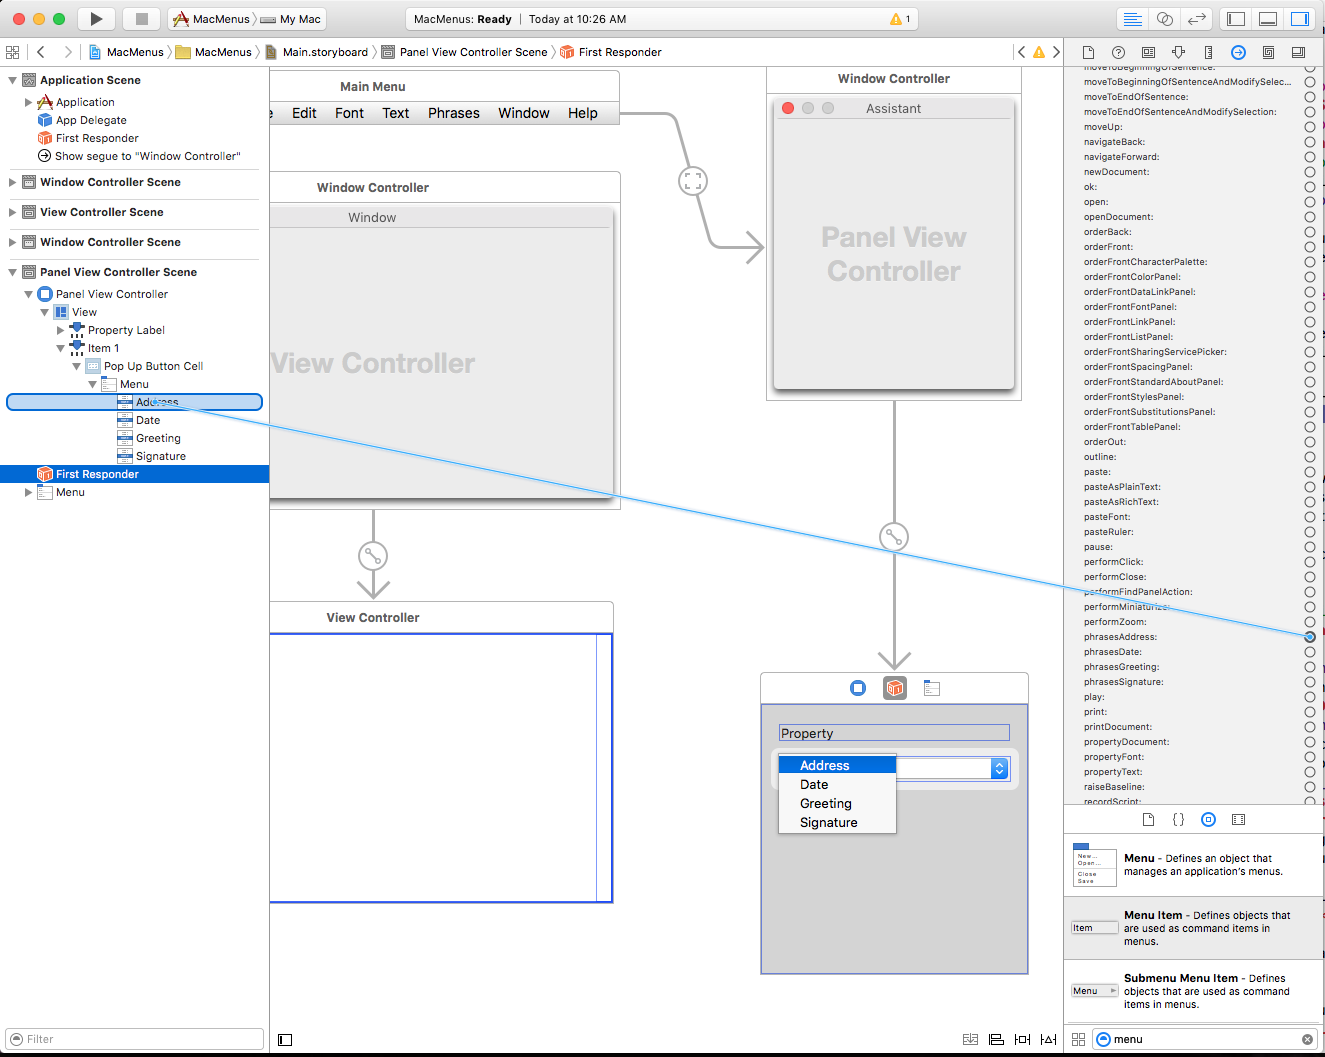Open the Bindings inspector
1325x1057 pixels.
(x=1268, y=52)
